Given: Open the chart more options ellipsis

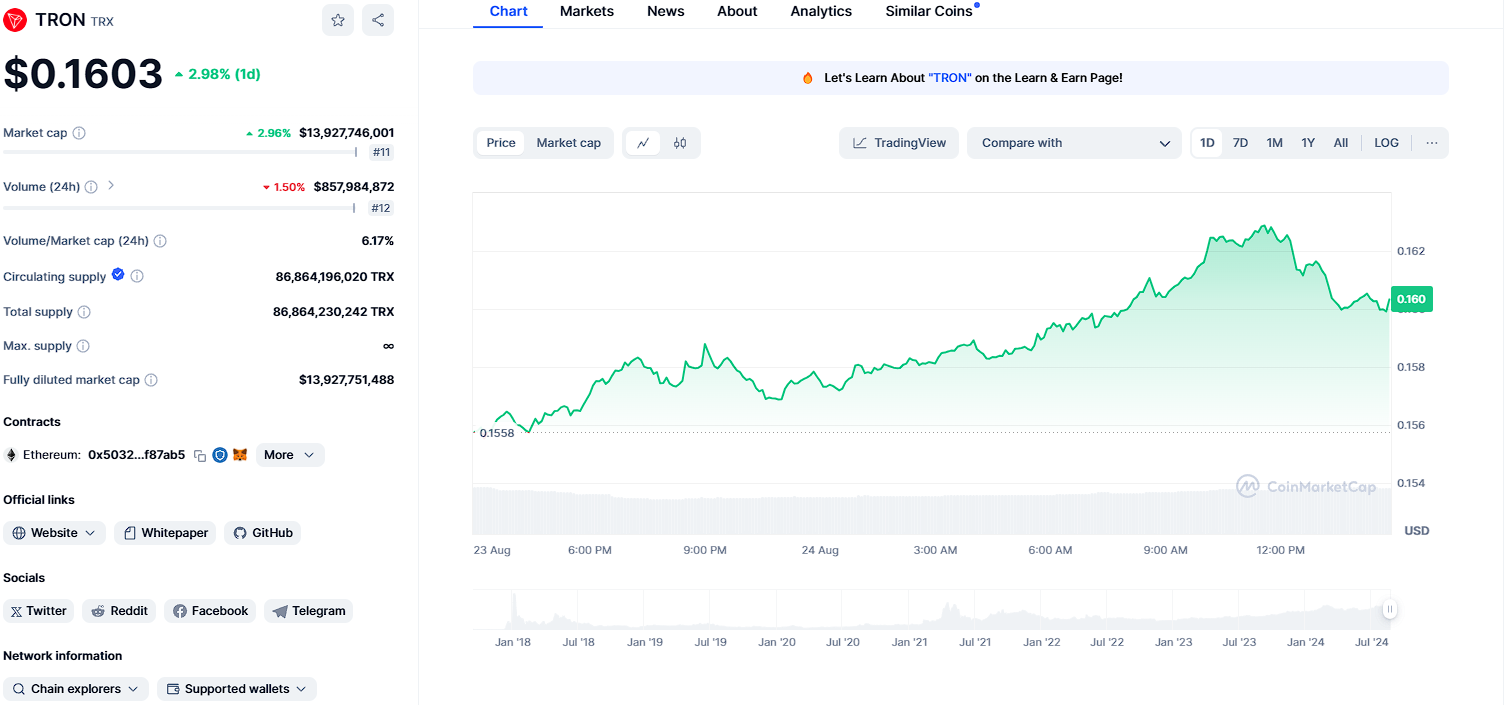Looking at the screenshot, I should coord(1432,143).
